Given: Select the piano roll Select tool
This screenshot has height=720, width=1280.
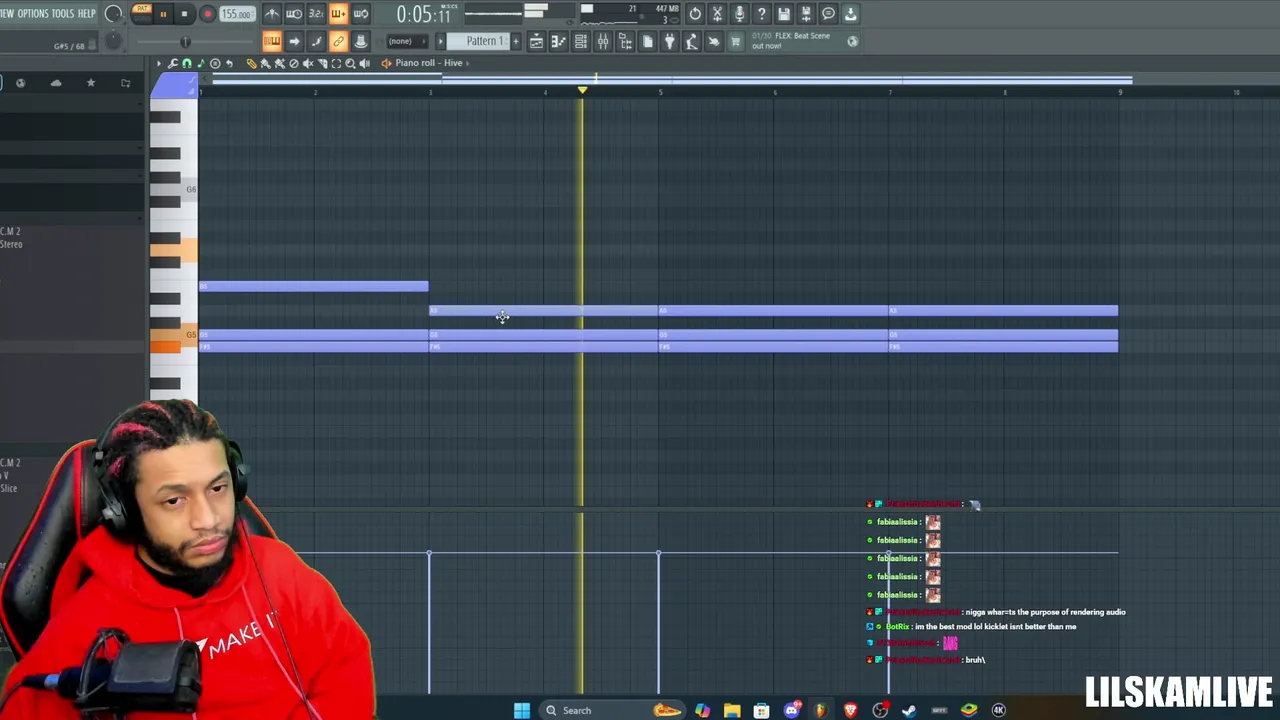Looking at the screenshot, I should (336, 63).
